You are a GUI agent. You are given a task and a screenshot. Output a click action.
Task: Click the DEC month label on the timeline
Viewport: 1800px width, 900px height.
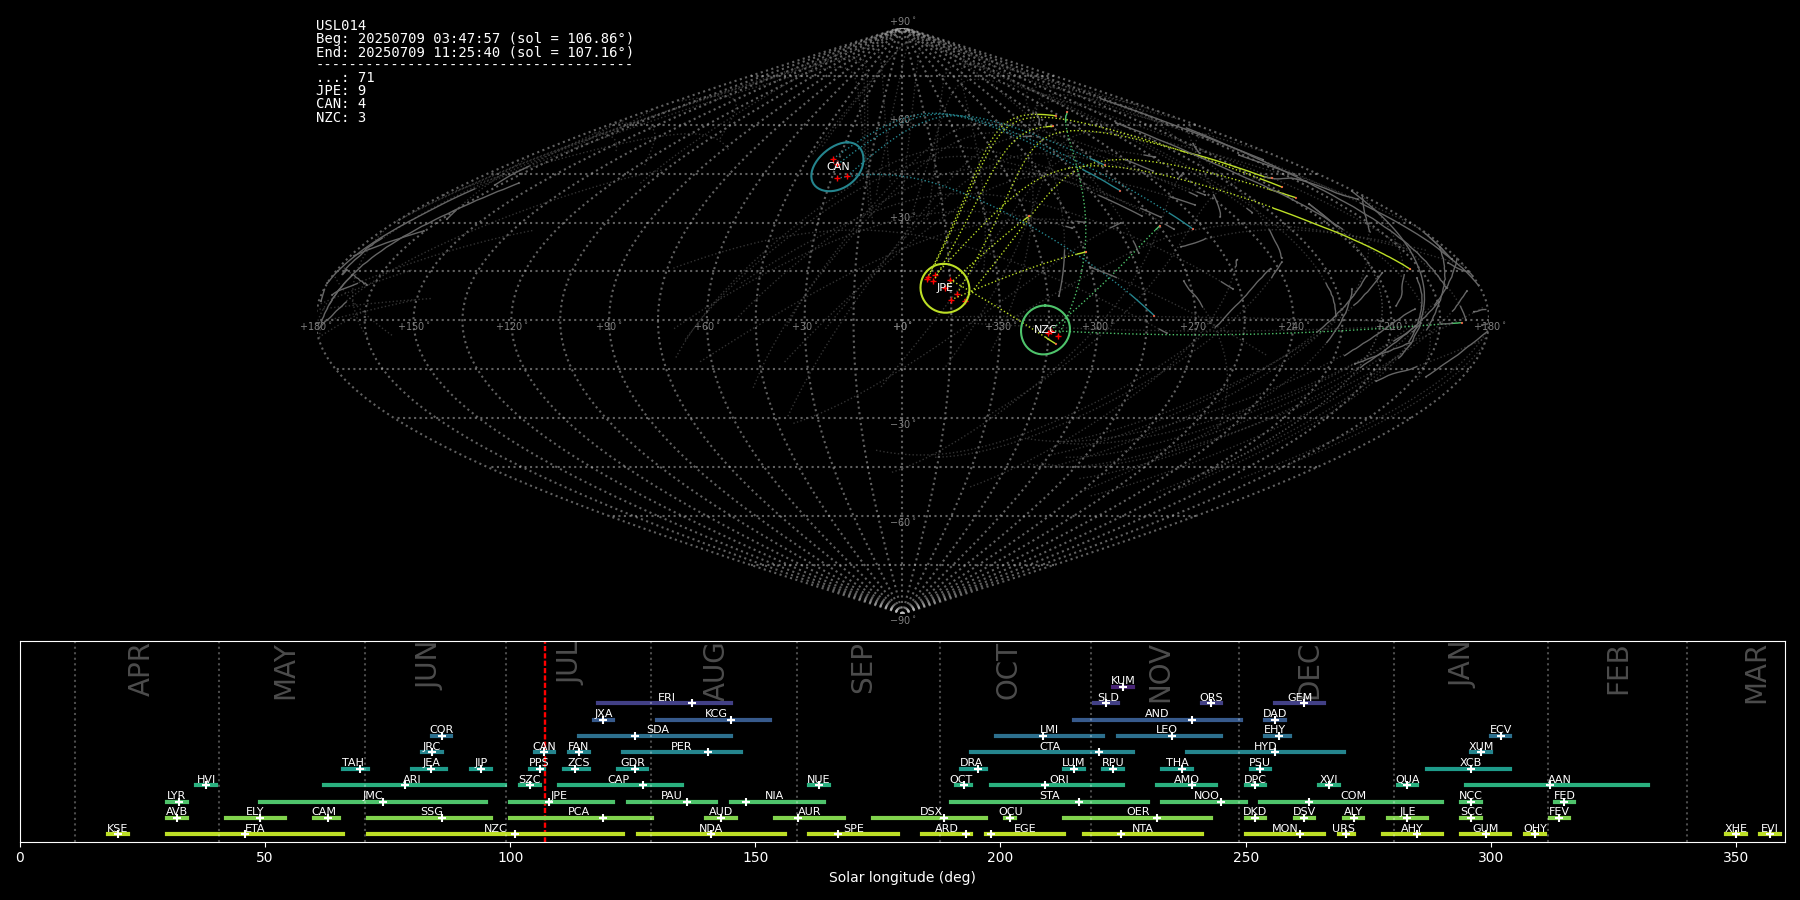[1309, 672]
